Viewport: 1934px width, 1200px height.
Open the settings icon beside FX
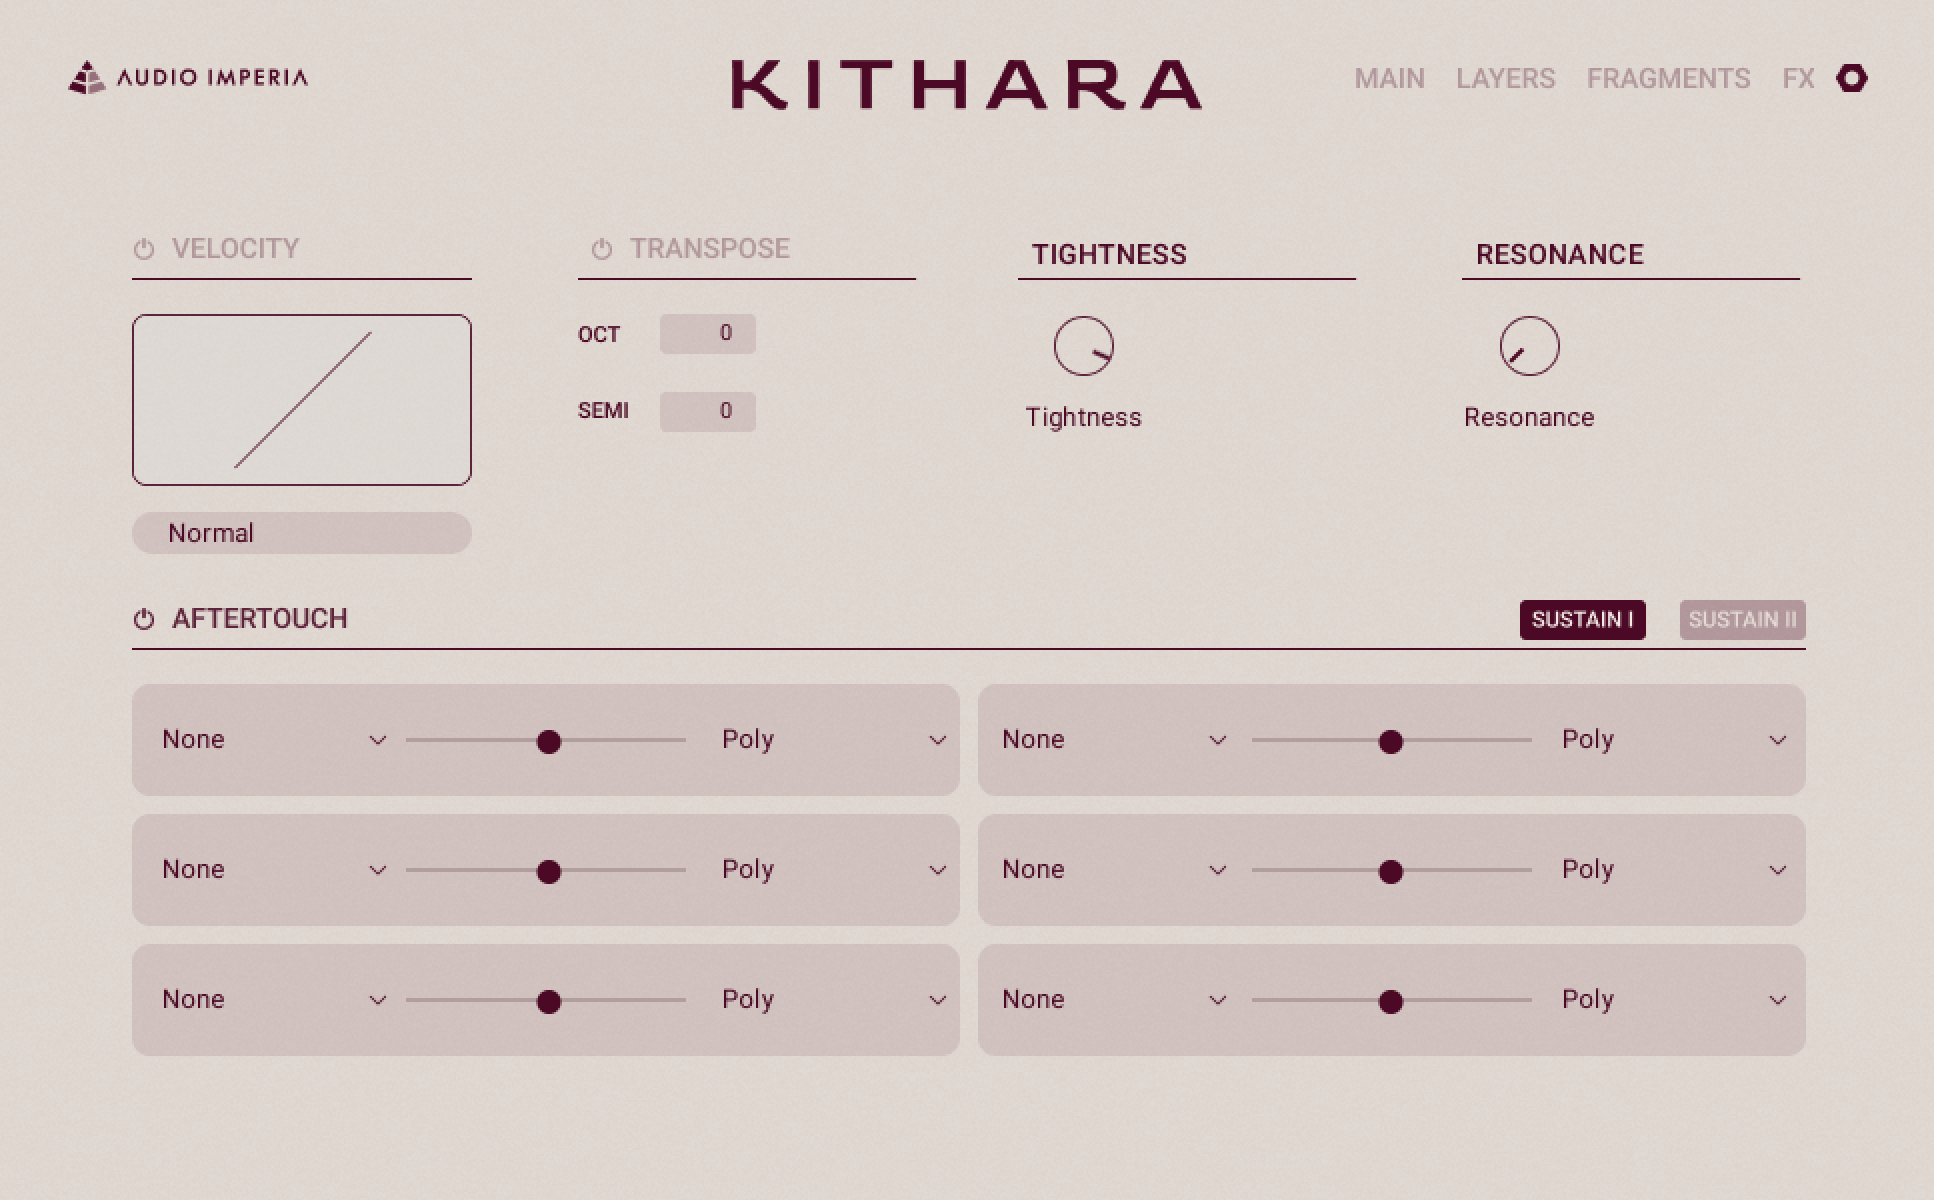(x=1853, y=78)
